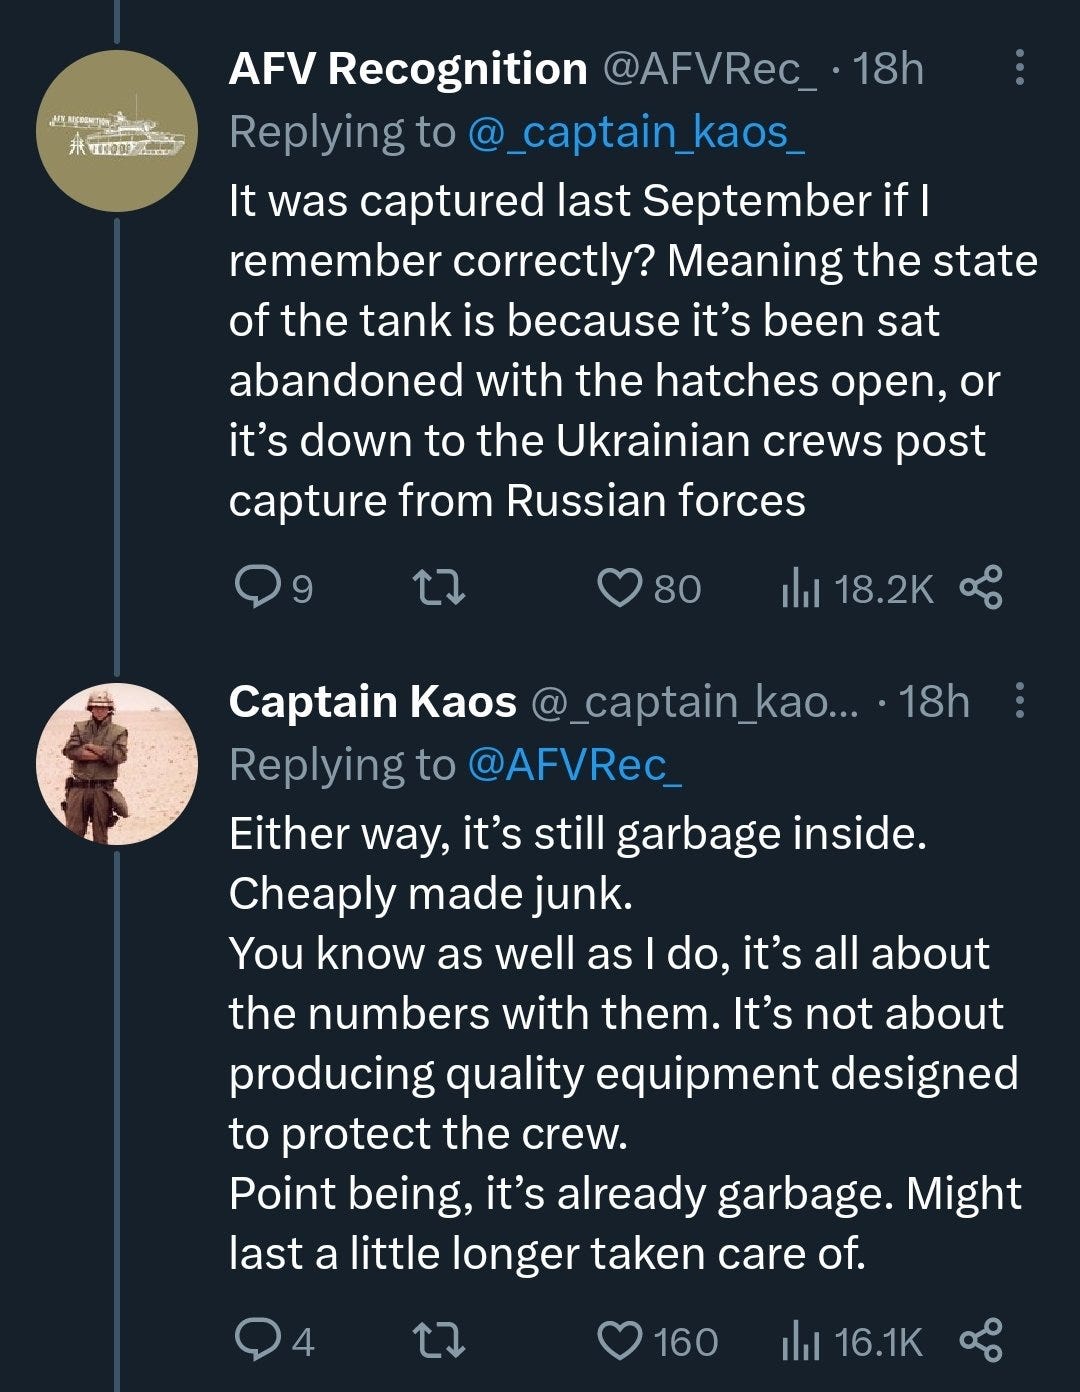Open more options on Captain Kaos tweet
Screen dimensions: 1080x1392
tap(1019, 700)
